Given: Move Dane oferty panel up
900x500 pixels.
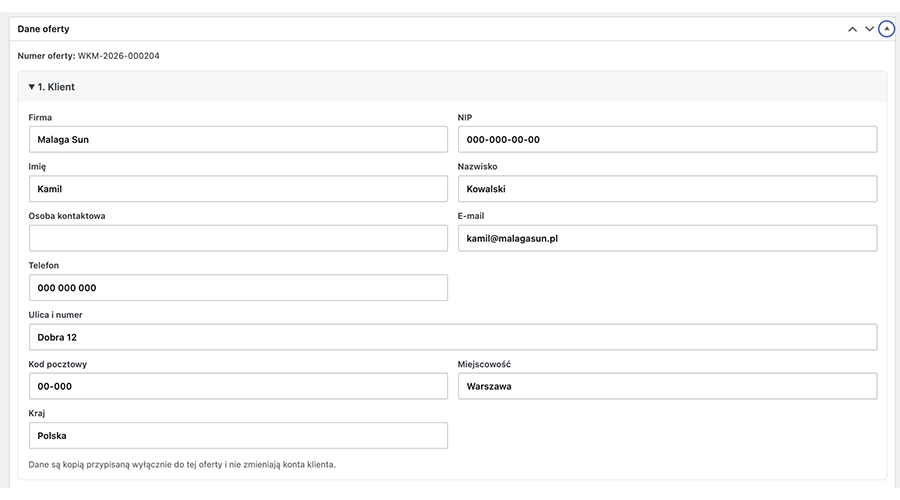Looking at the screenshot, I should (x=852, y=29).
